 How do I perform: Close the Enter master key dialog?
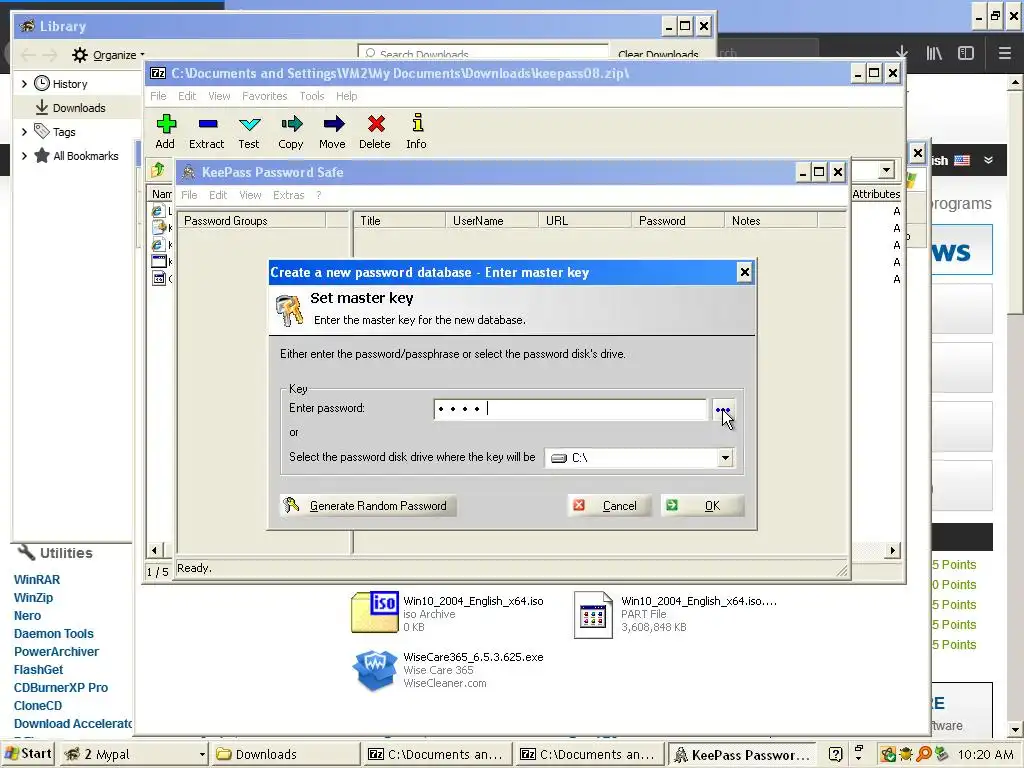(x=744, y=272)
